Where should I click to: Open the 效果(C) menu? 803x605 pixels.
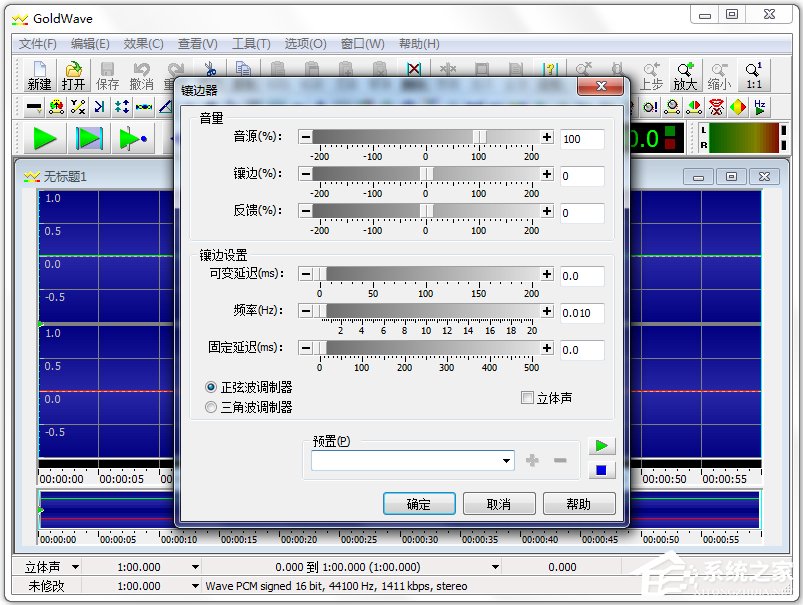(143, 44)
